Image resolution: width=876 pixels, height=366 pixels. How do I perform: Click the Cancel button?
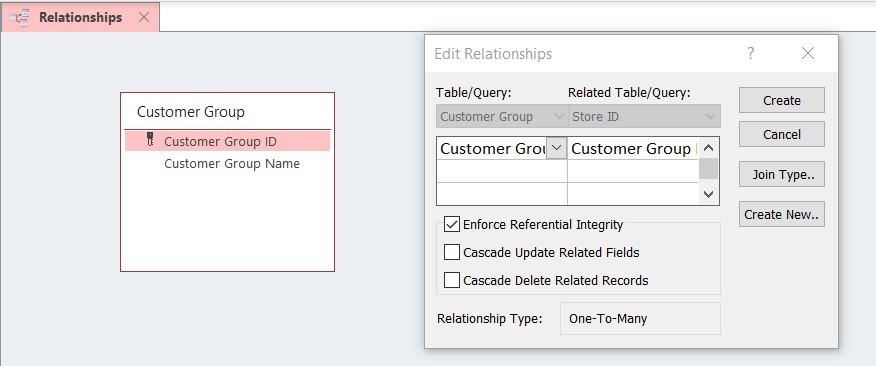(x=782, y=135)
